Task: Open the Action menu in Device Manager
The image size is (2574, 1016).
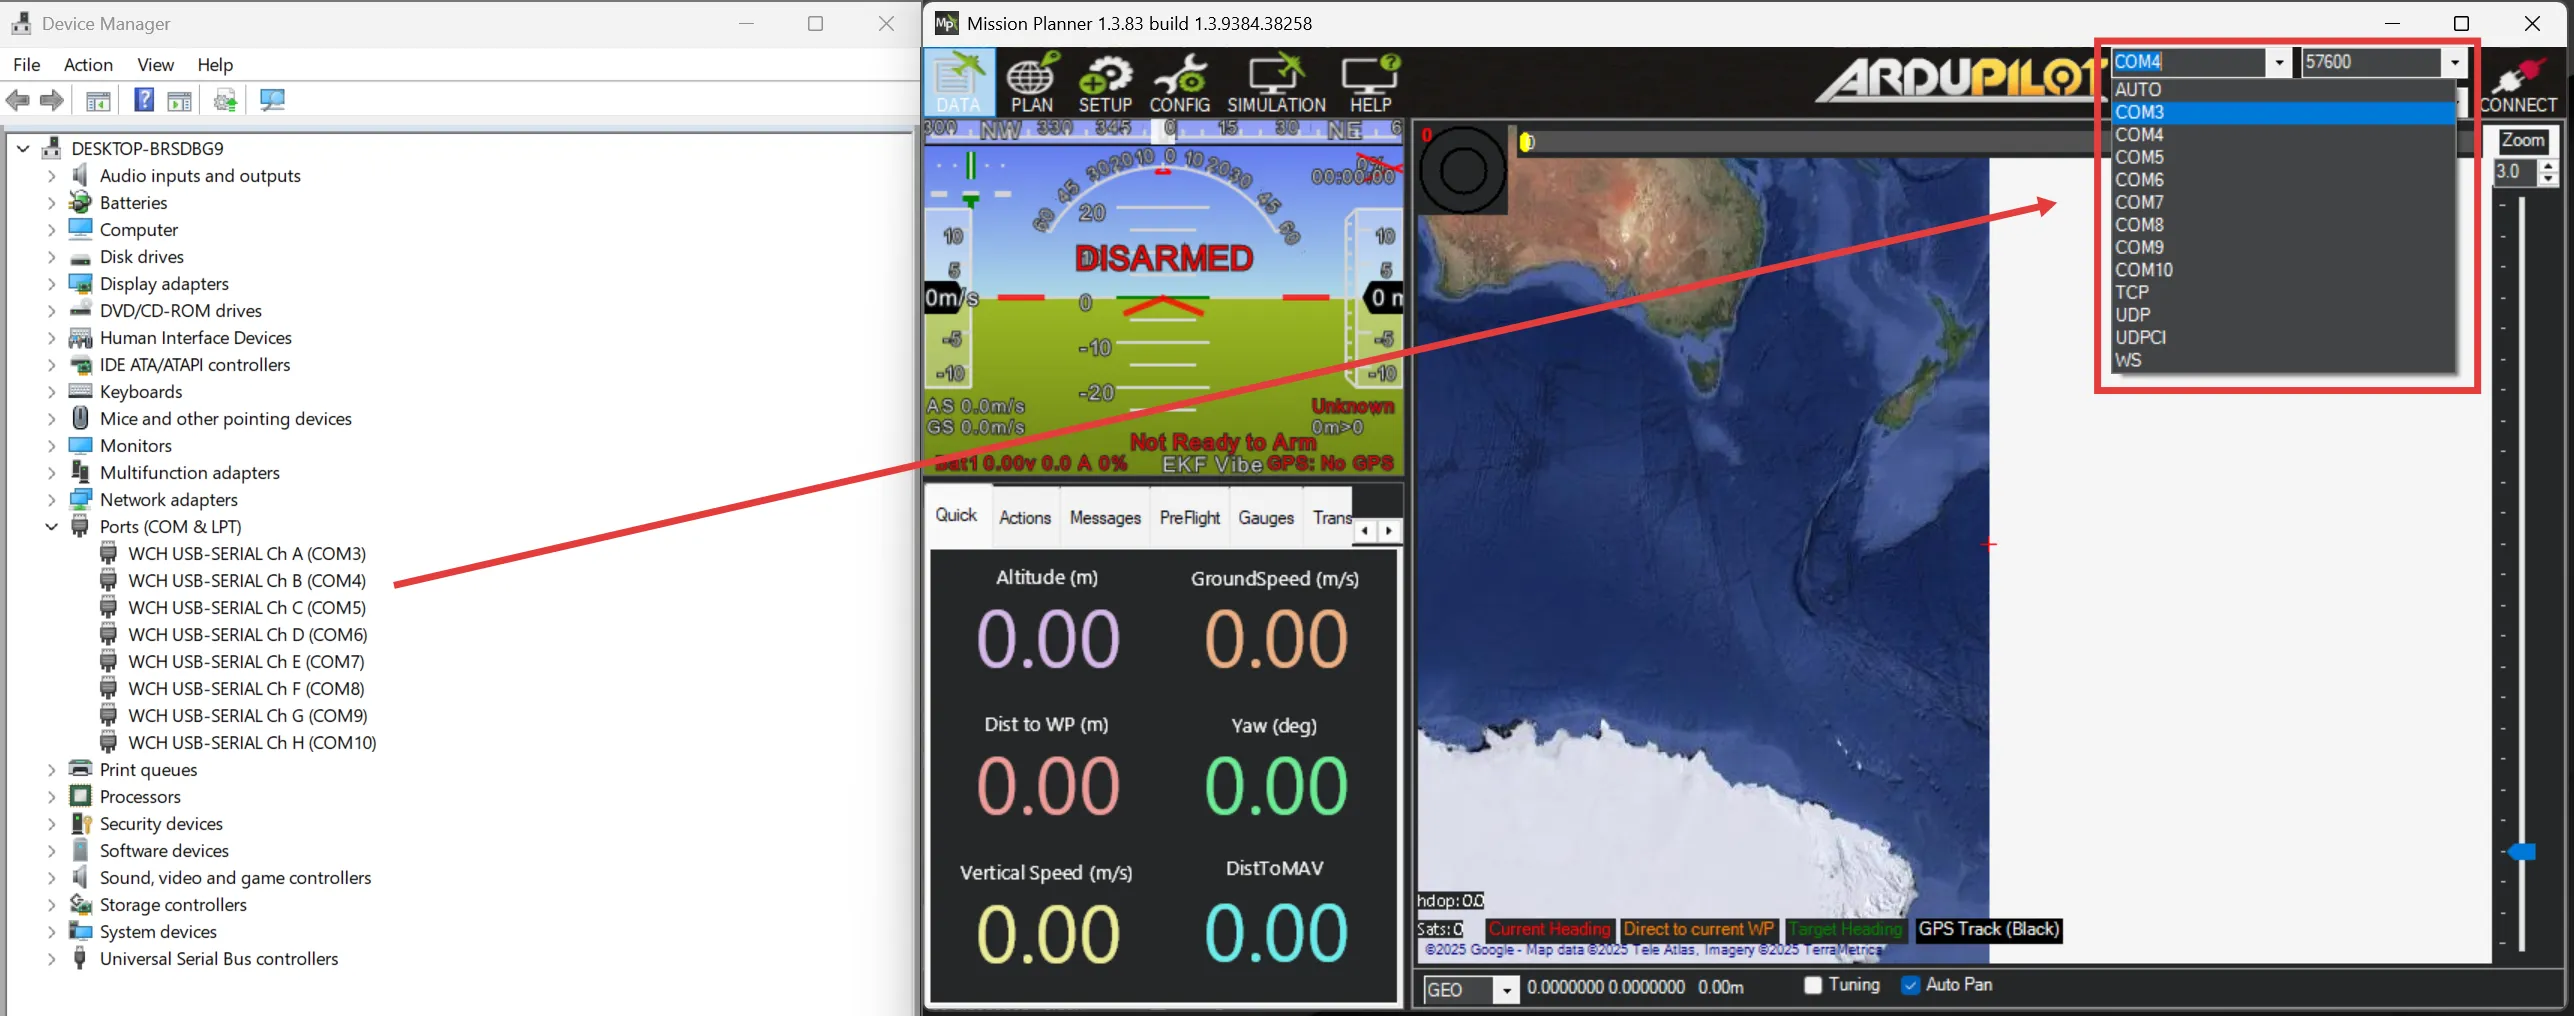Action: click(x=88, y=64)
